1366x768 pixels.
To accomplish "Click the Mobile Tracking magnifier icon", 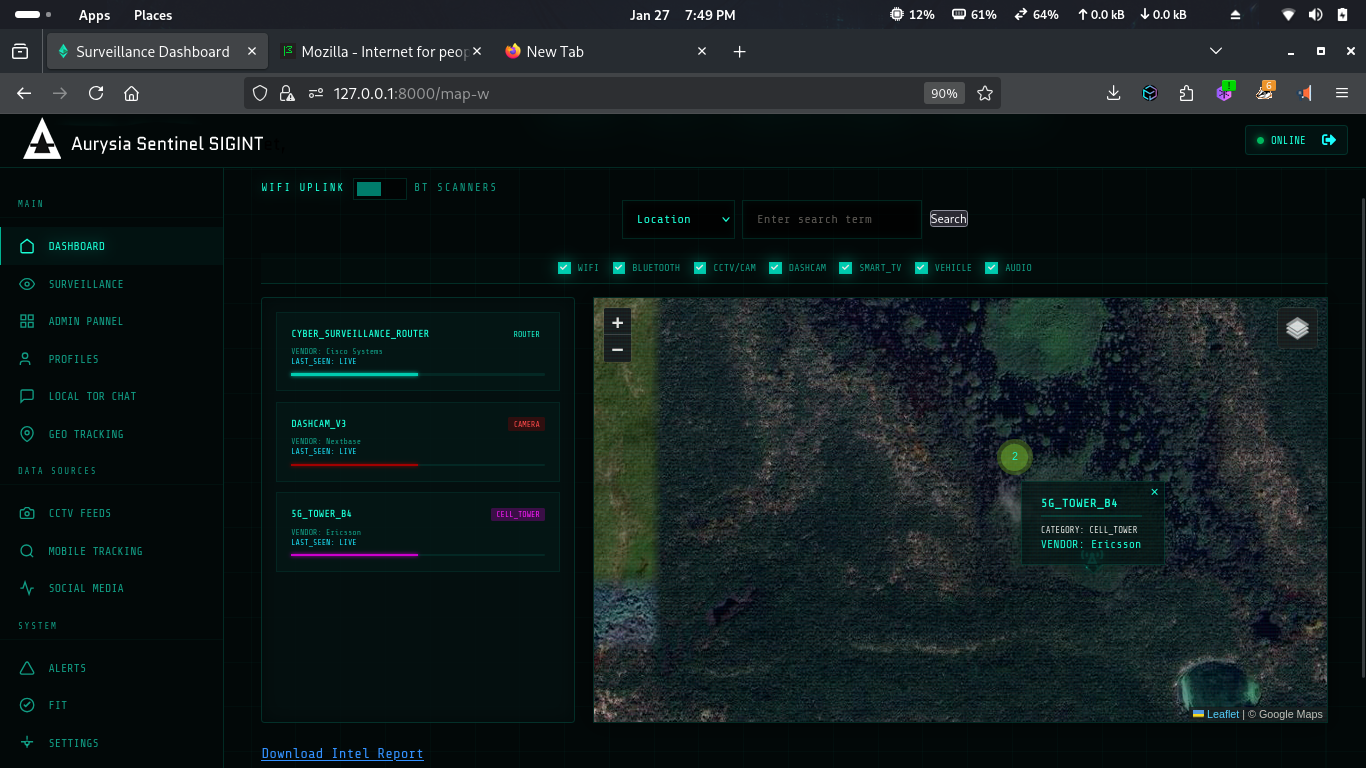I will click(x=27, y=551).
